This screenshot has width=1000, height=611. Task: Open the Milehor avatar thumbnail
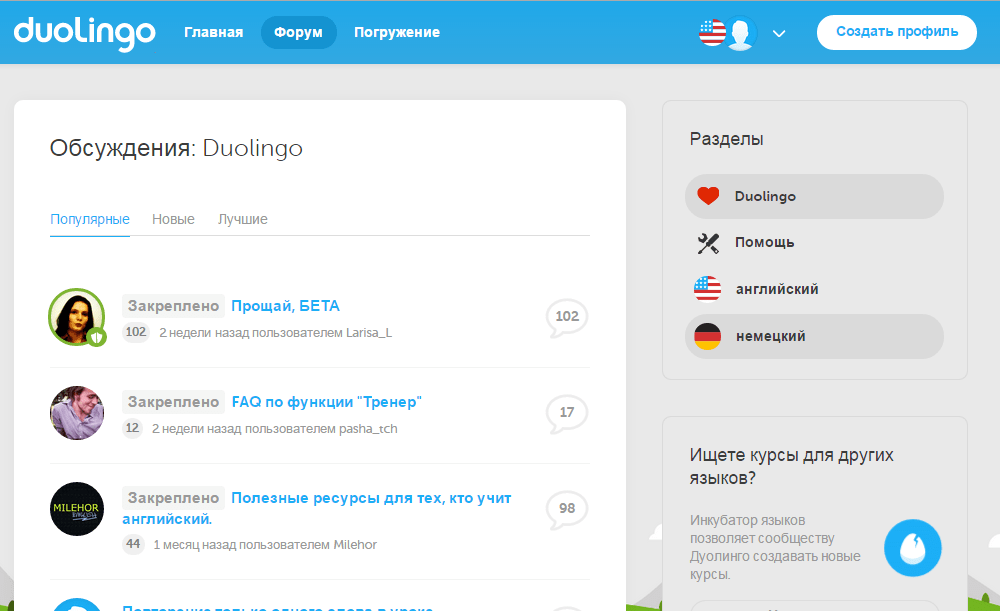click(77, 509)
